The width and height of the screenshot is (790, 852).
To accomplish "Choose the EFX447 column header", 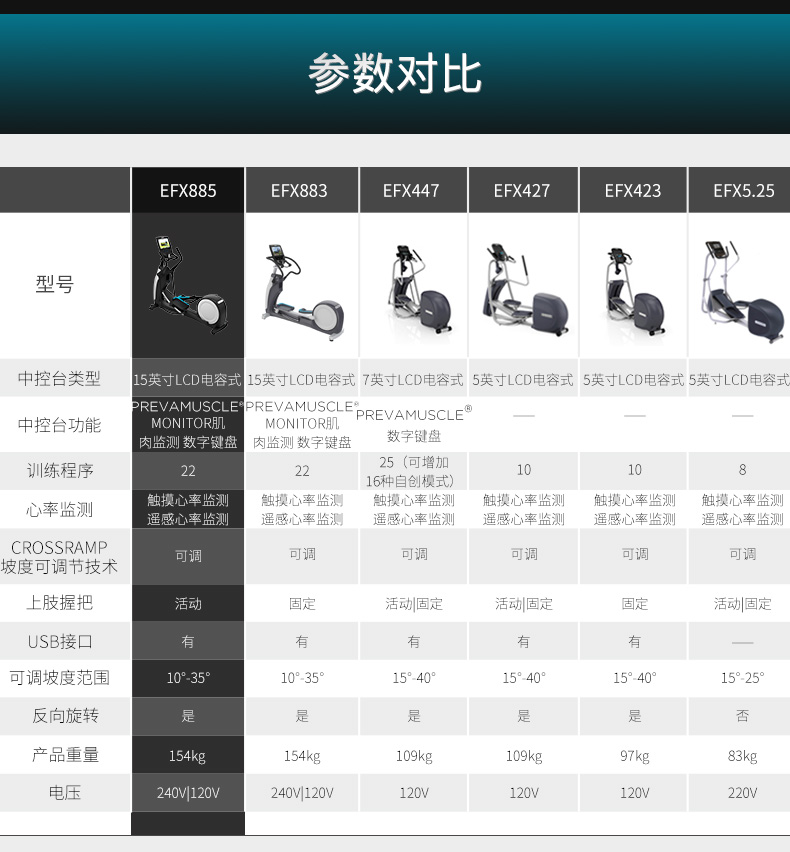I will click(x=411, y=190).
